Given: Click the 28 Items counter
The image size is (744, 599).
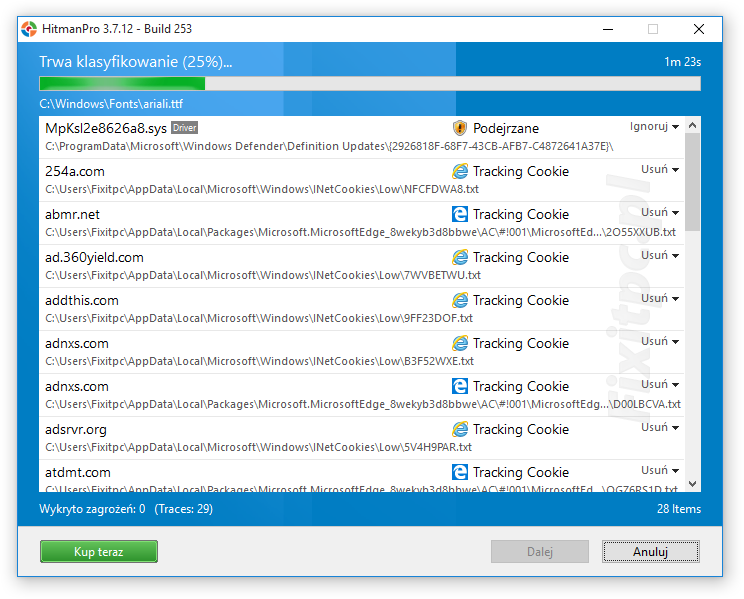Looking at the screenshot, I should coord(679,509).
